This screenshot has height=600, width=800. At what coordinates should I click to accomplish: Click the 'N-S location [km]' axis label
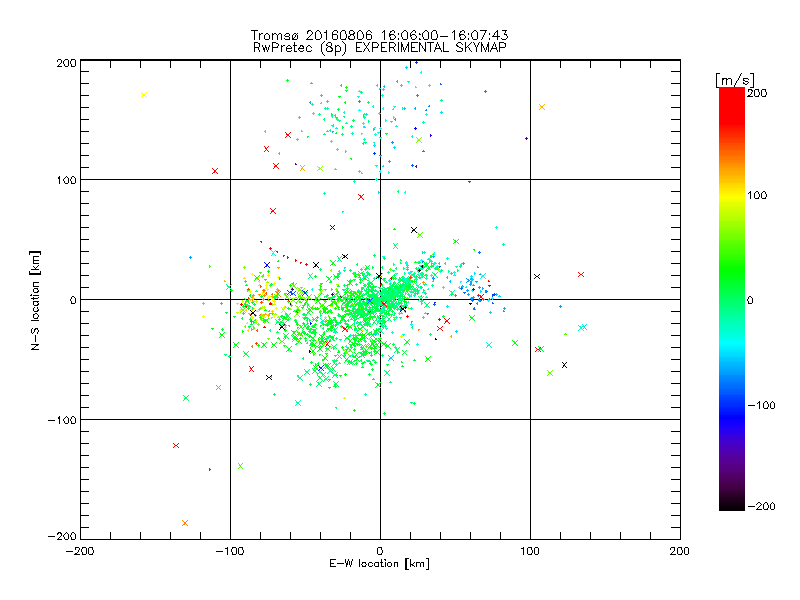[x=35, y=301]
